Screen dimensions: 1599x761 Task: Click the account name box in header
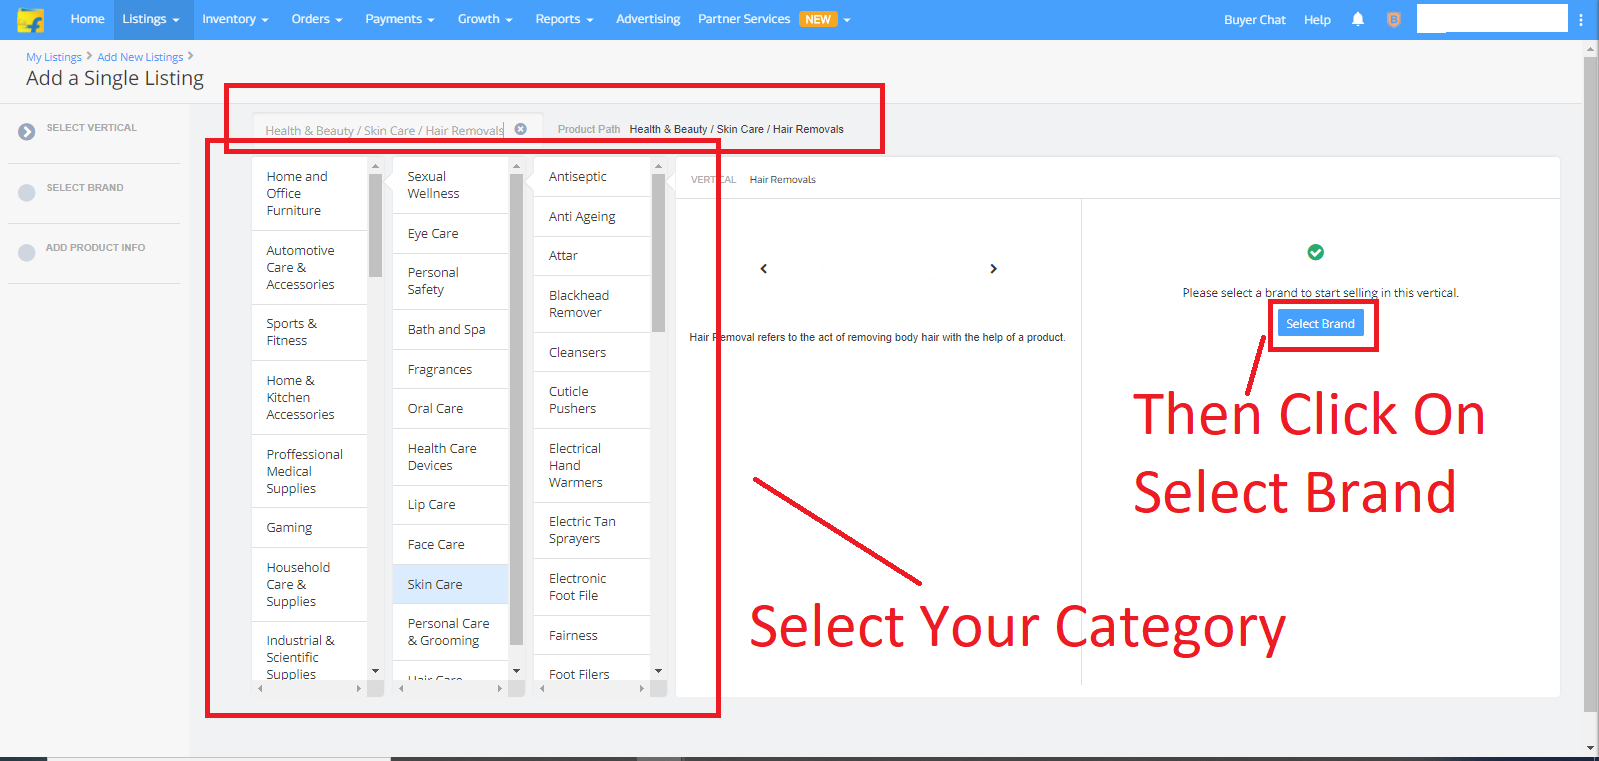pos(1492,18)
